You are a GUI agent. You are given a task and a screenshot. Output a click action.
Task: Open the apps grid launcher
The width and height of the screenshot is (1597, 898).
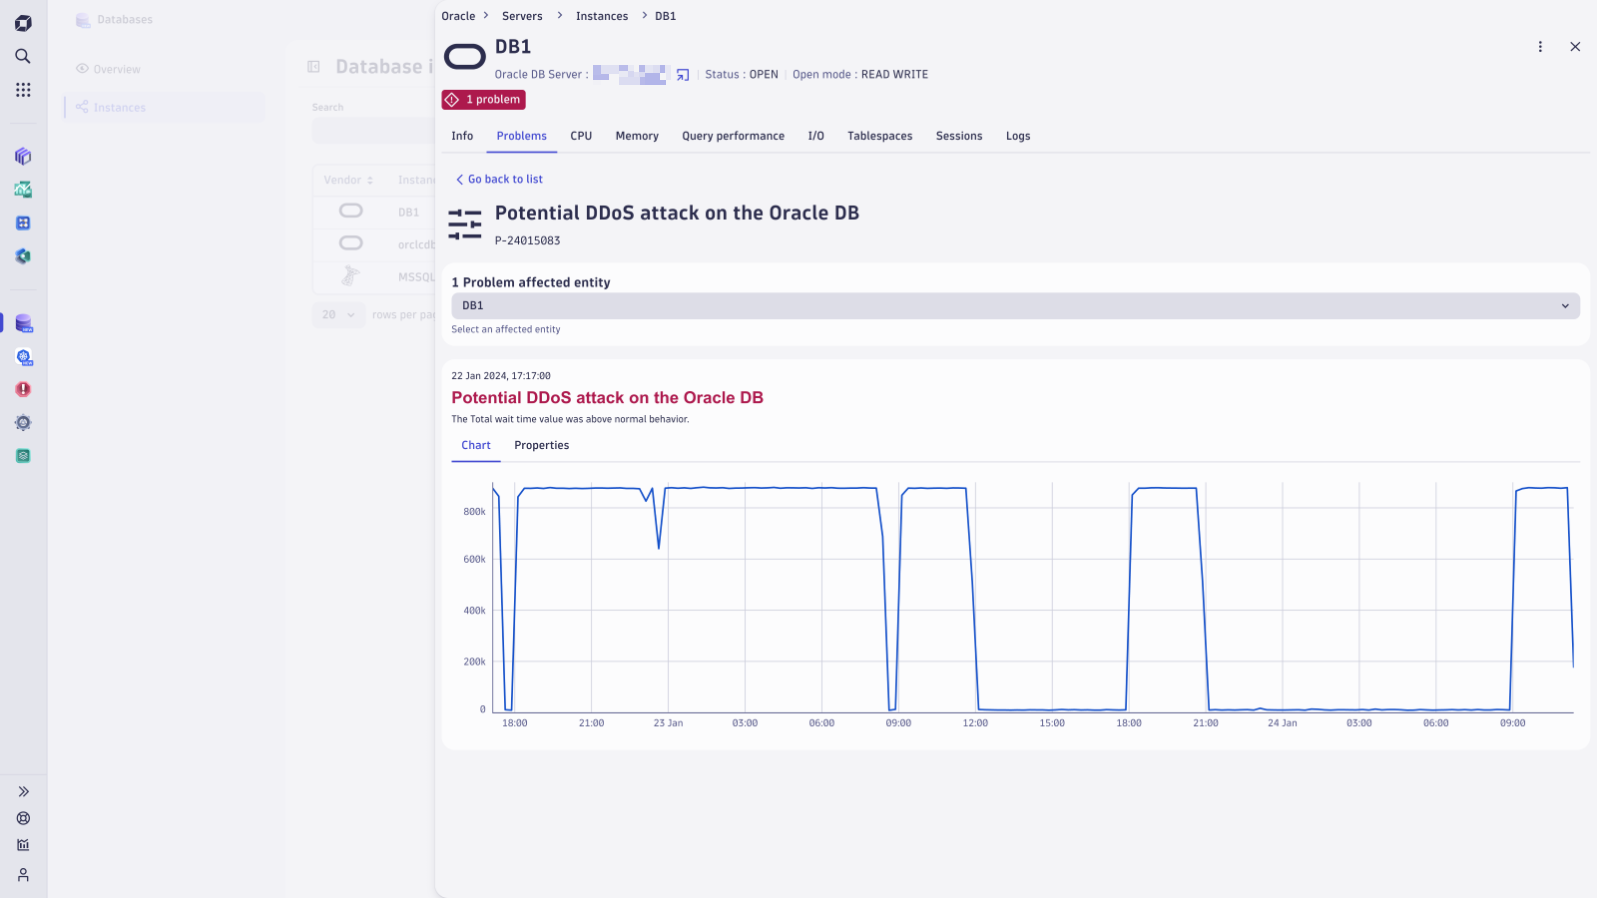[23, 90]
